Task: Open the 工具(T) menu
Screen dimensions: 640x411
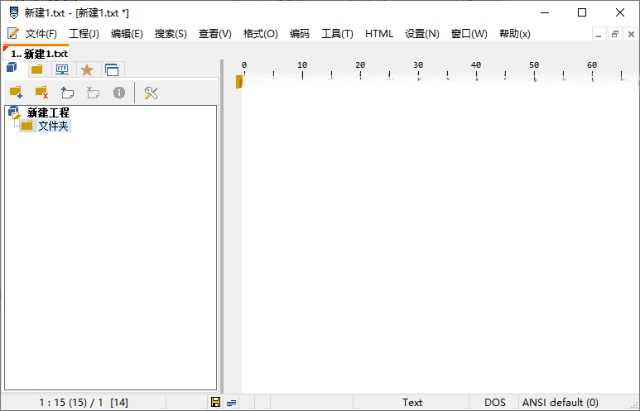Action: [x=337, y=34]
